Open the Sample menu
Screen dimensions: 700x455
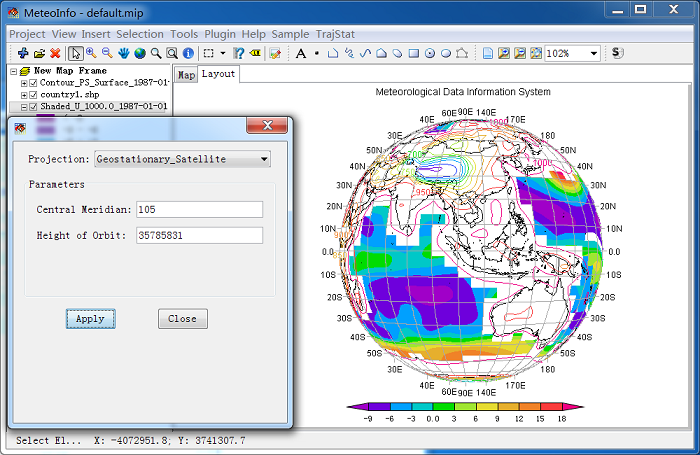(290, 34)
